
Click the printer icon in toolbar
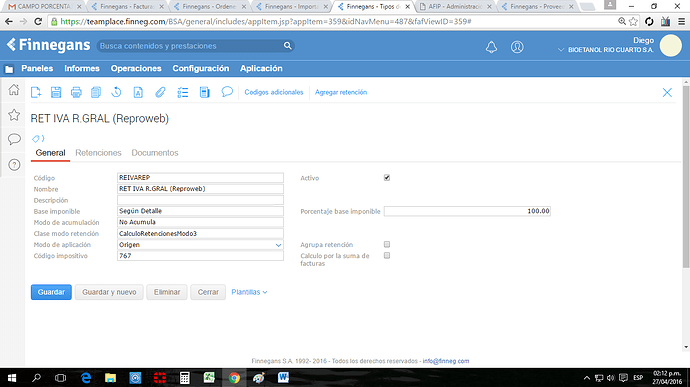[76, 92]
